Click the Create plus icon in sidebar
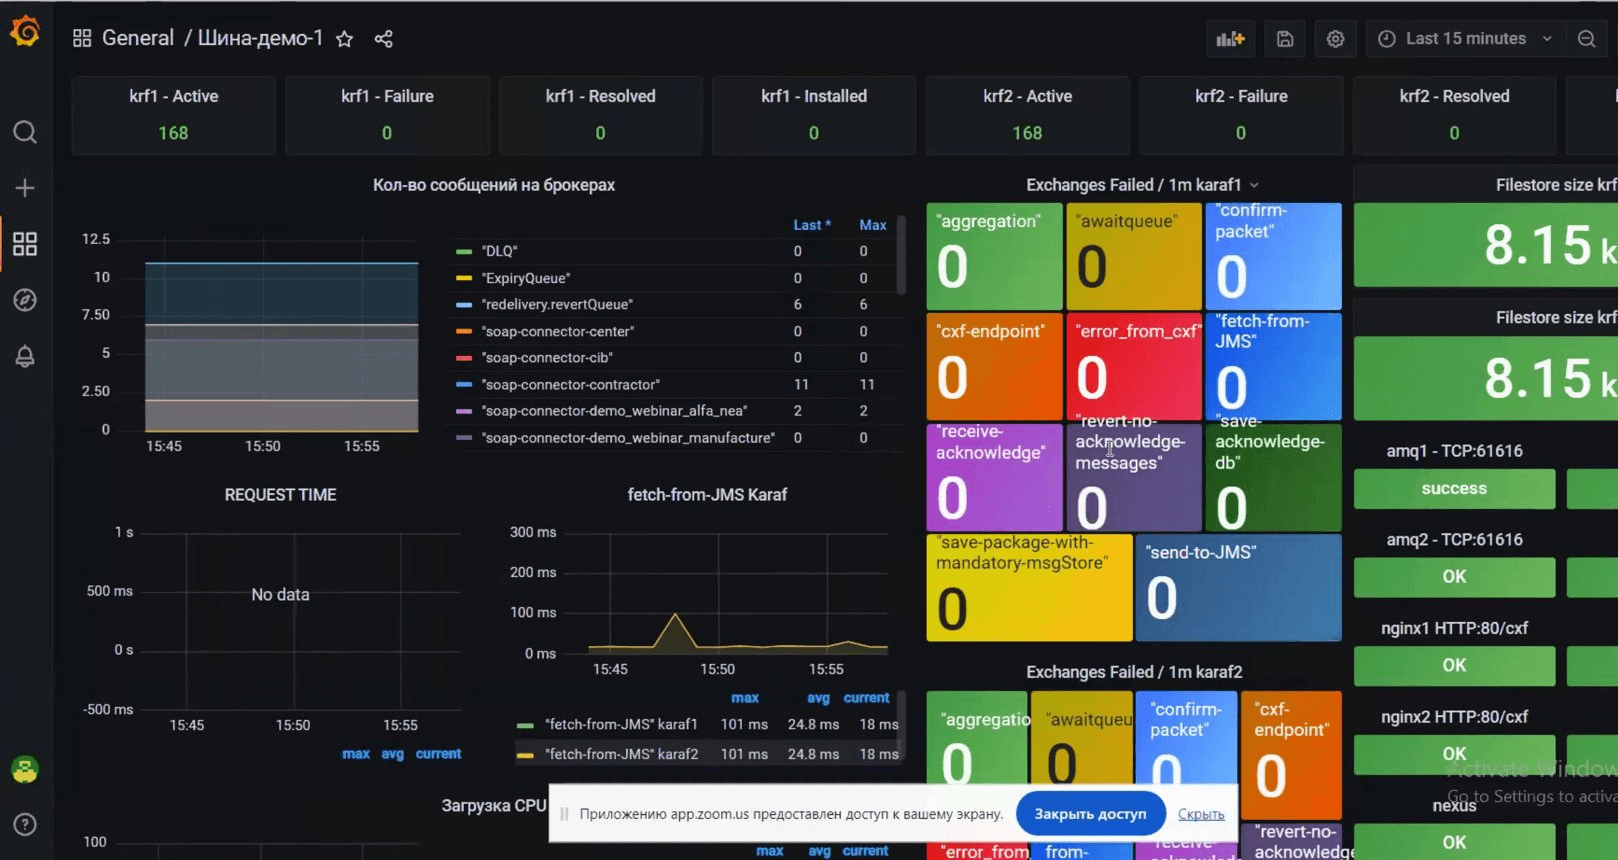The height and width of the screenshot is (860, 1618). tap(25, 188)
